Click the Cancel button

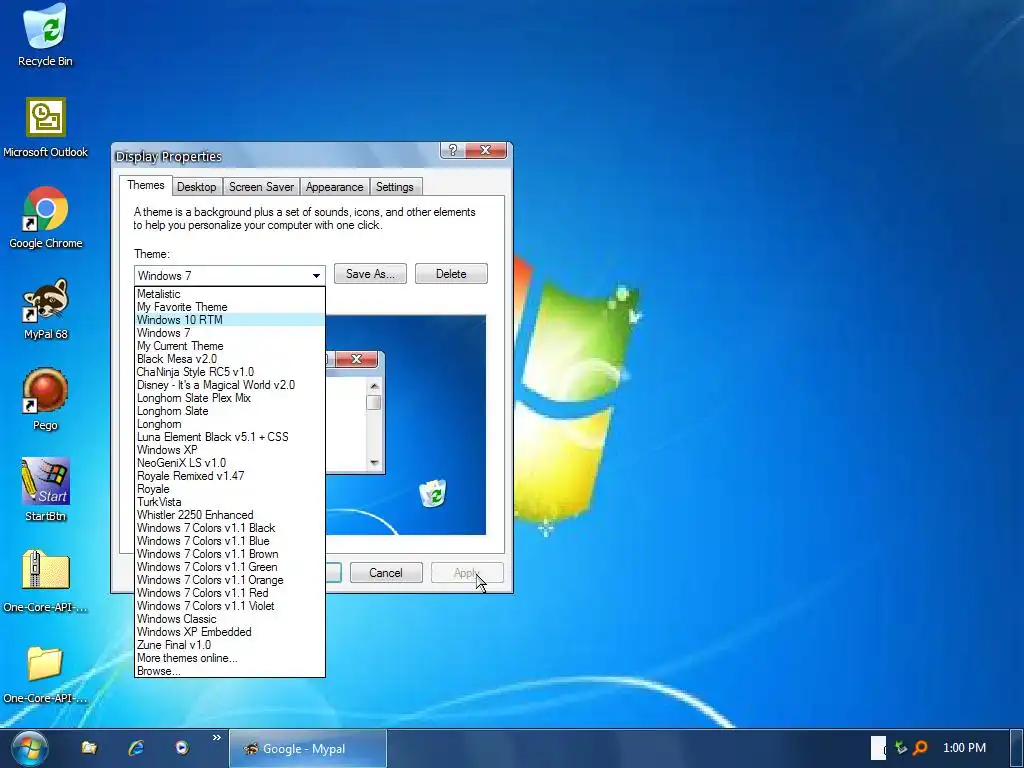[x=386, y=573]
